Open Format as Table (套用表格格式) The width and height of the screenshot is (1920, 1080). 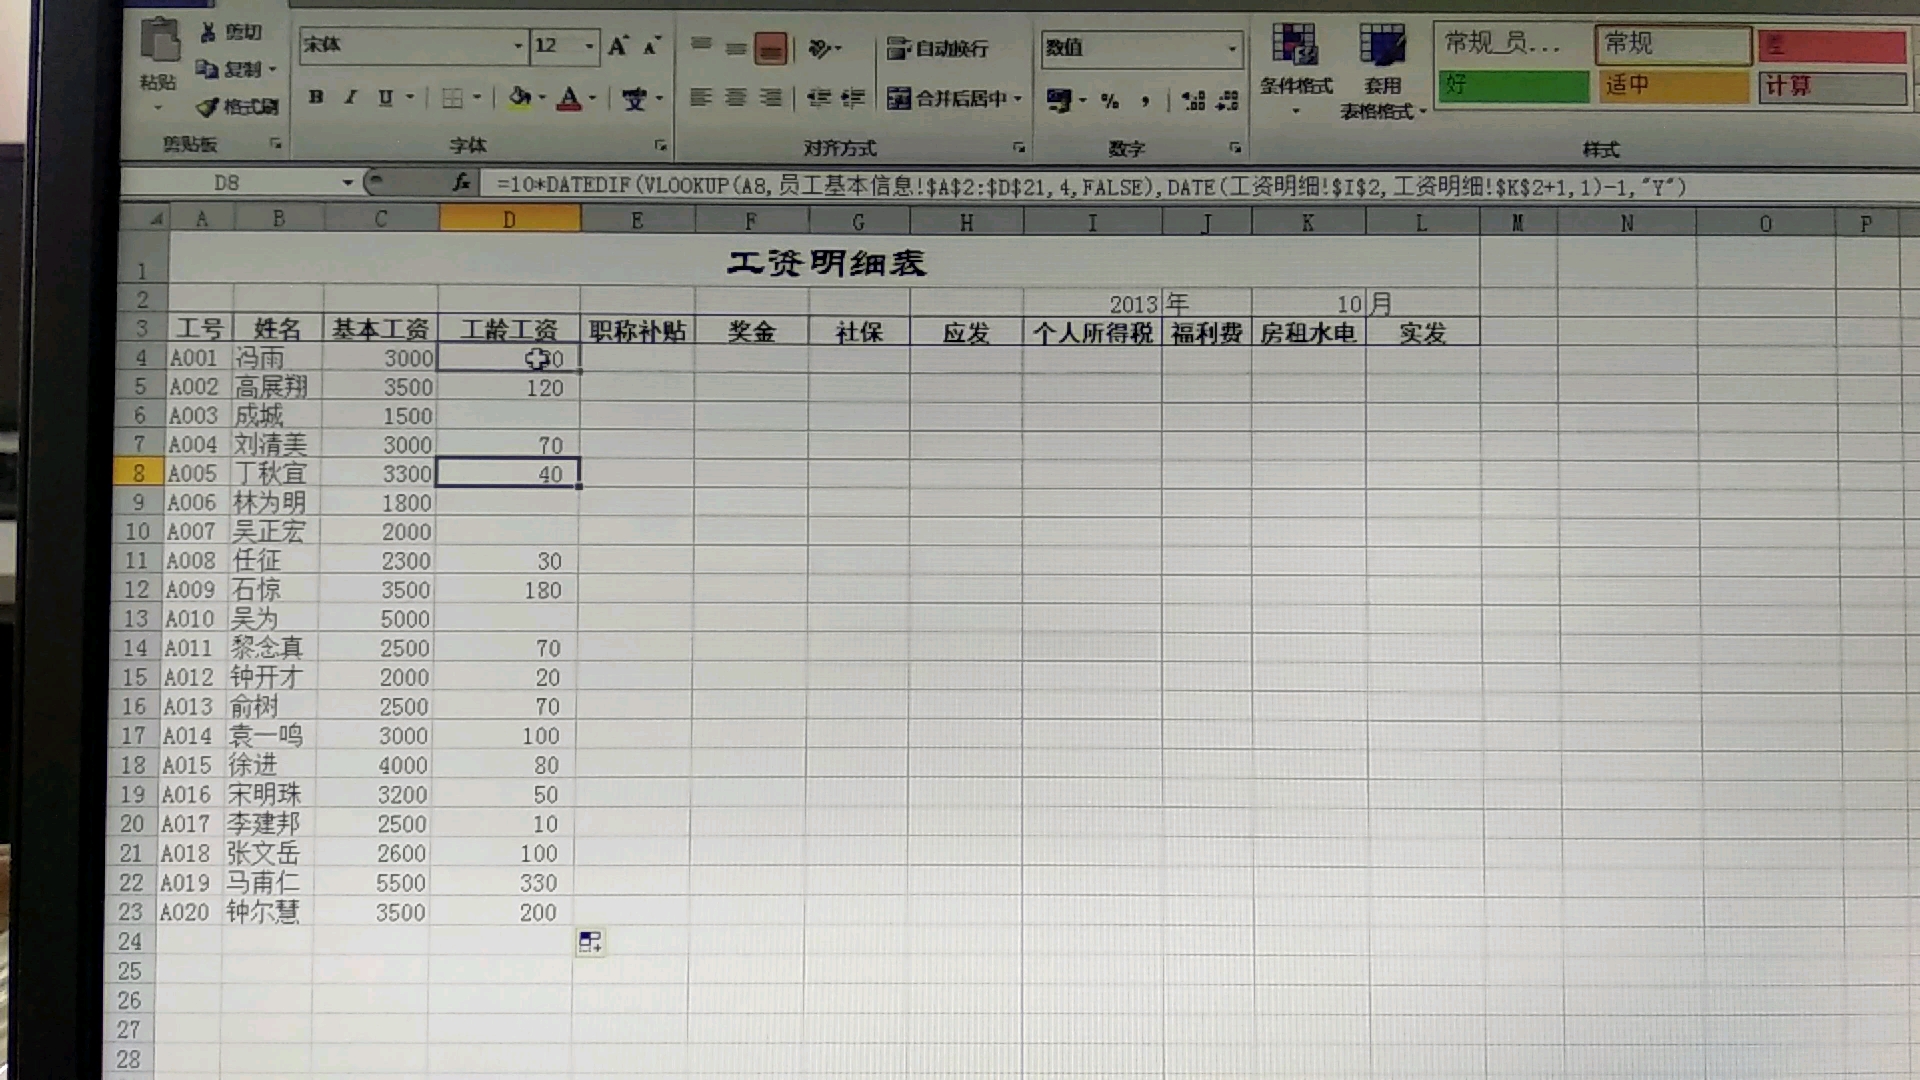click(x=1383, y=70)
